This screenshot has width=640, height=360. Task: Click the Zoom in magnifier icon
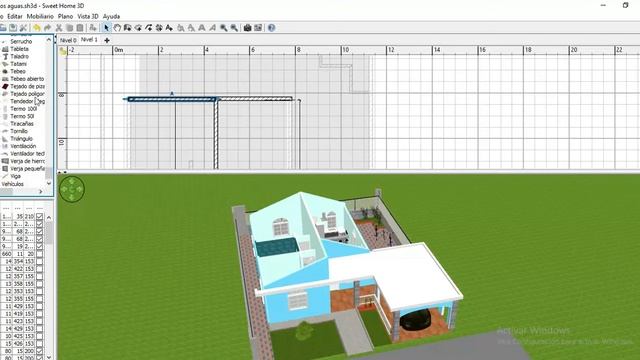[224, 28]
